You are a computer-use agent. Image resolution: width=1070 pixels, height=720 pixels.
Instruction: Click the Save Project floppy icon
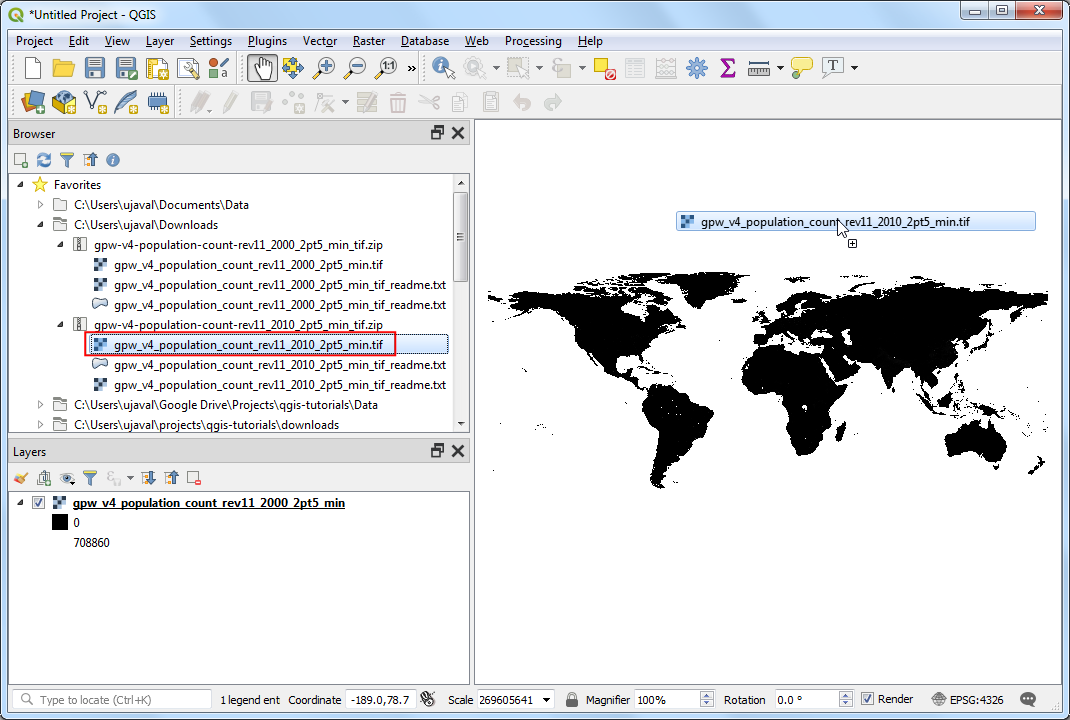[x=95, y=68]
